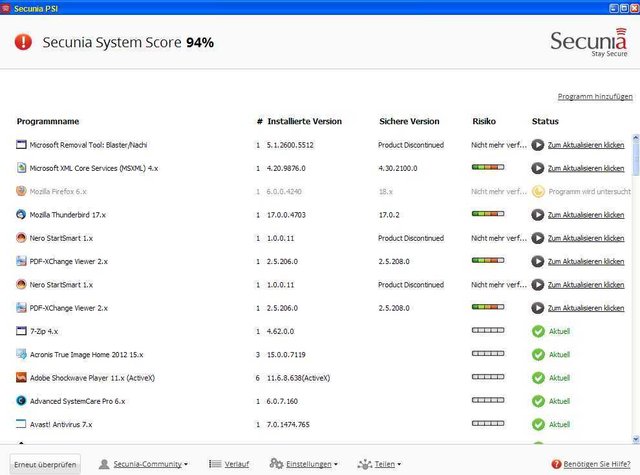Click the update play icon for Mozilla Thunderbird

(538, 215)
